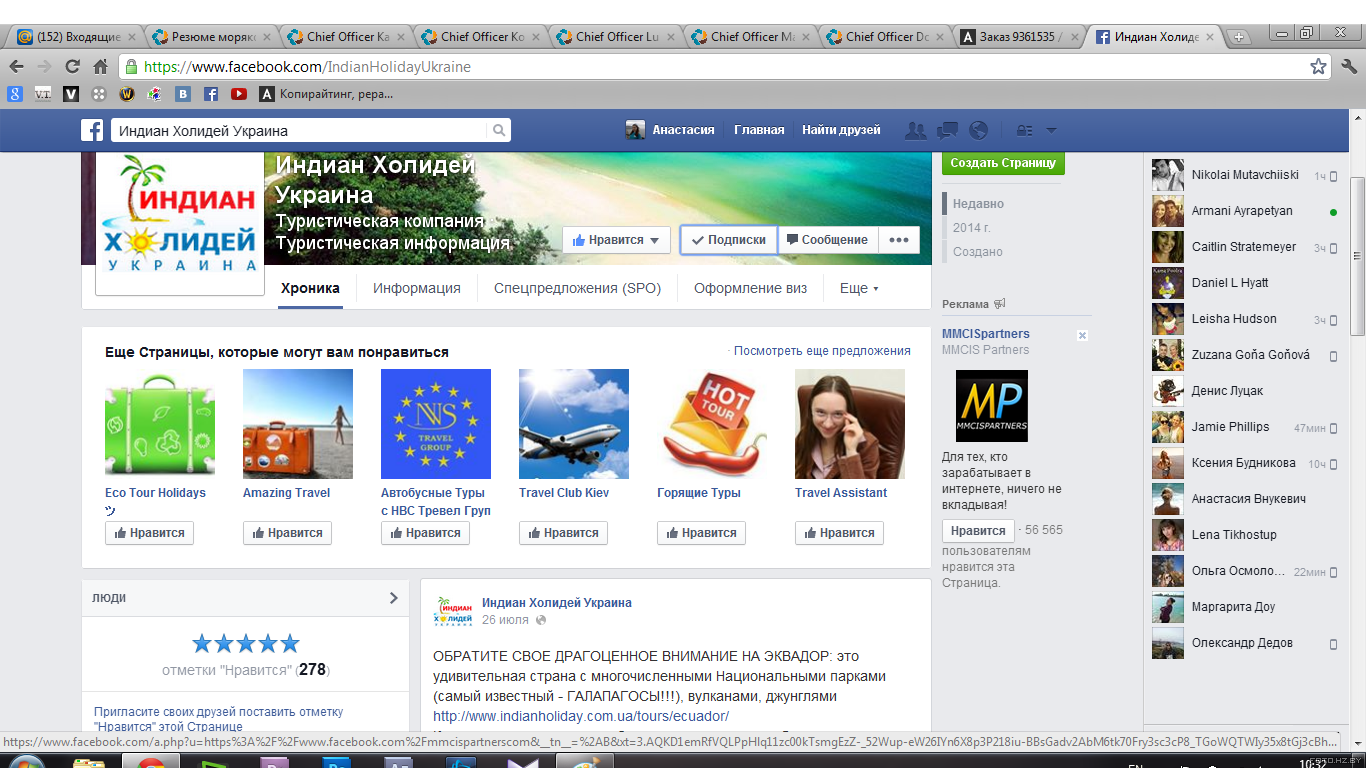The height and width of the screenshot is (768, 1366).
Task: Like Travel Club Kiev page
Action: point(563,533)
